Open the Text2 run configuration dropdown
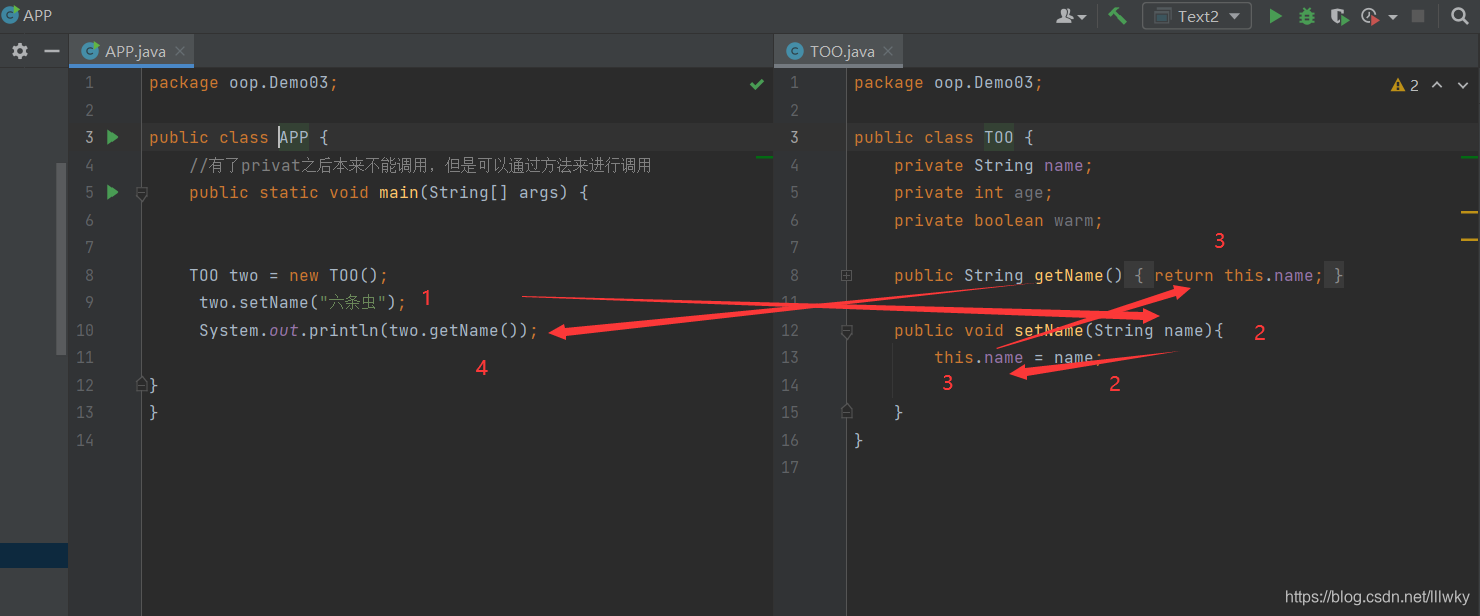1480x616 pixels. click(x=1197, y=16)
